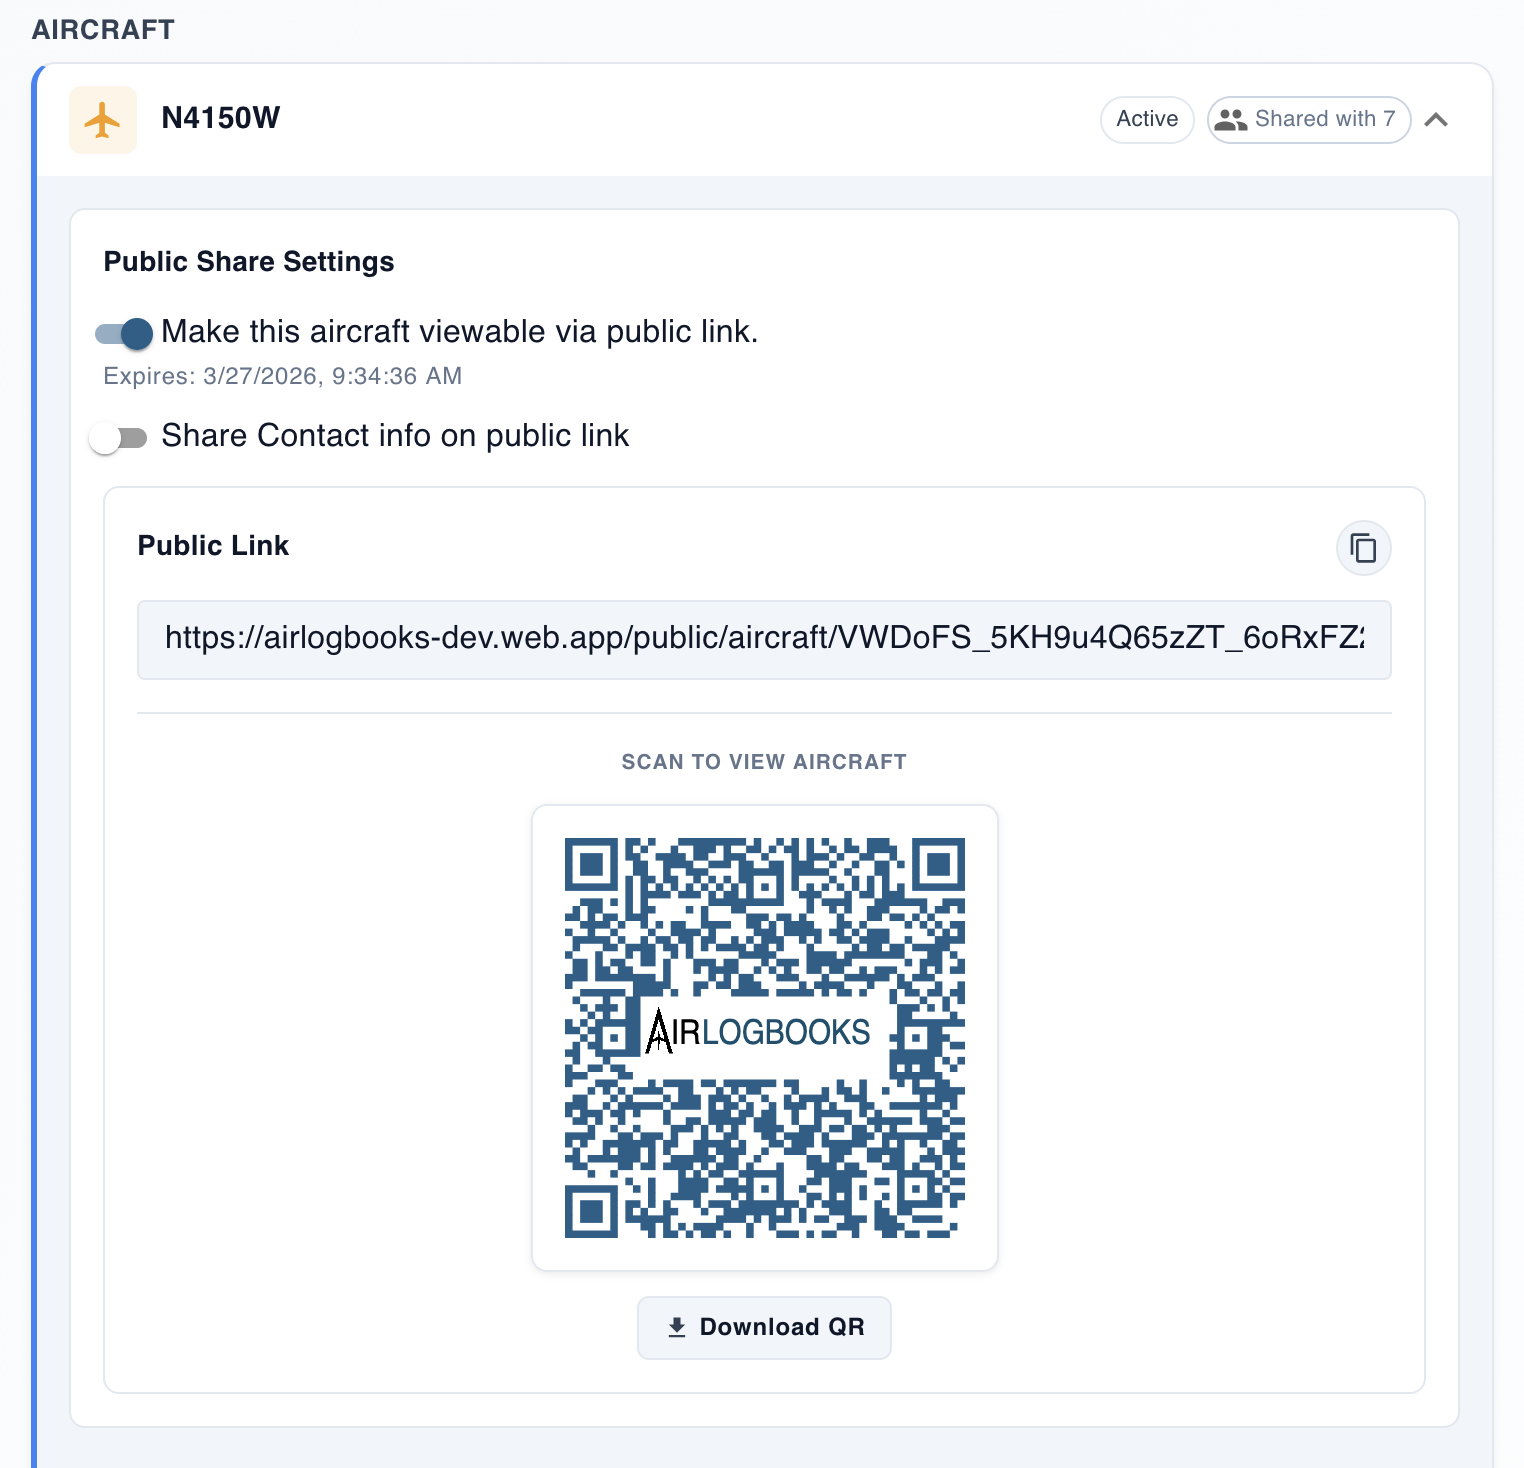Screen dimensions: 1524x1468
Task: Click the chevron beside the Shared badge
Action: pos(1439,119)
